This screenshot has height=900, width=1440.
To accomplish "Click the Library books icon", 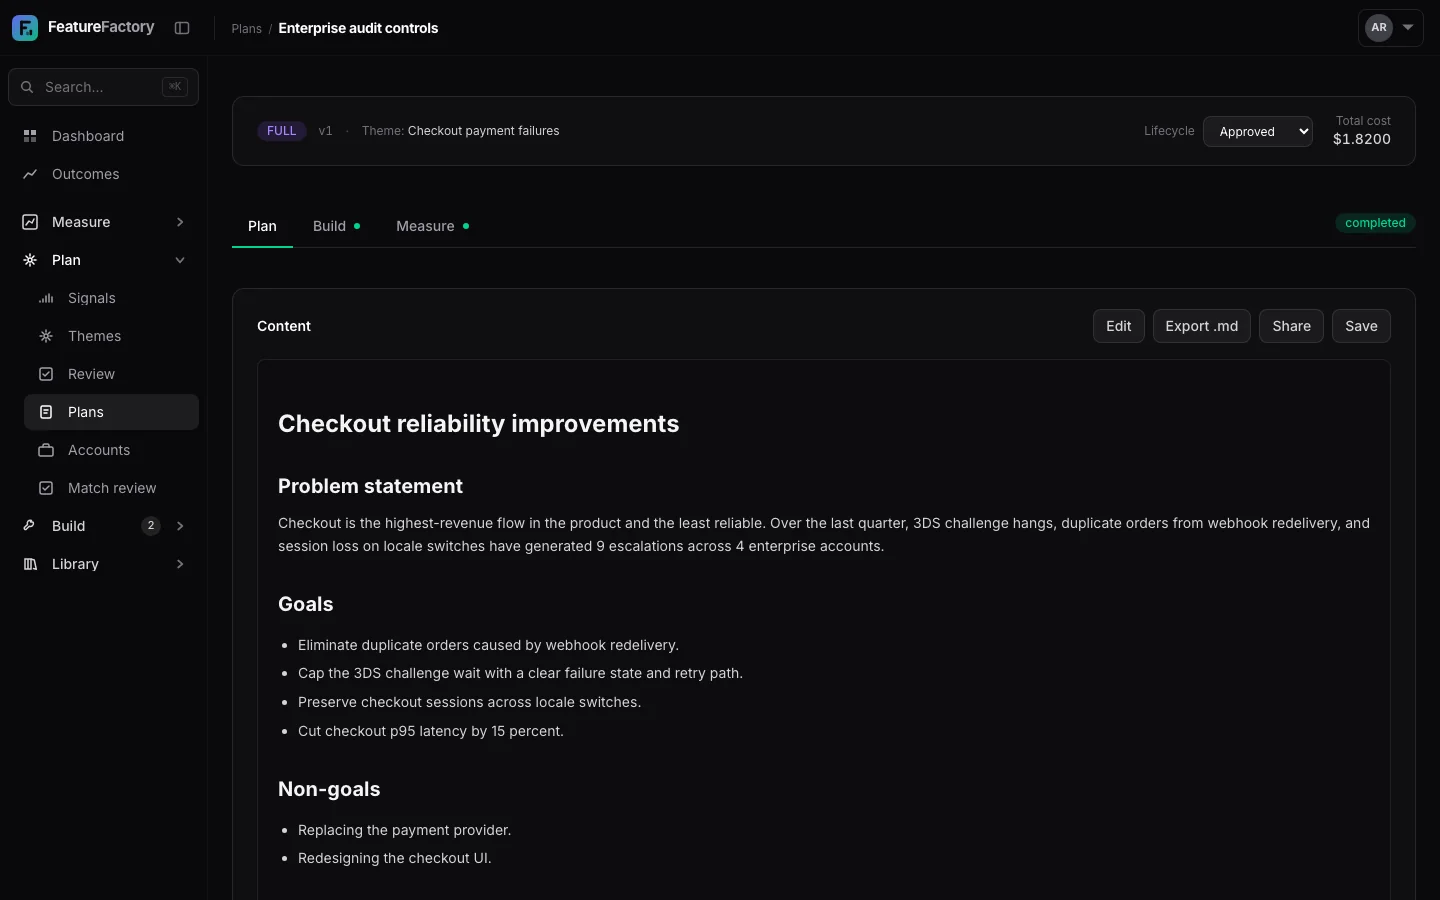I will [x=30, y=564].
